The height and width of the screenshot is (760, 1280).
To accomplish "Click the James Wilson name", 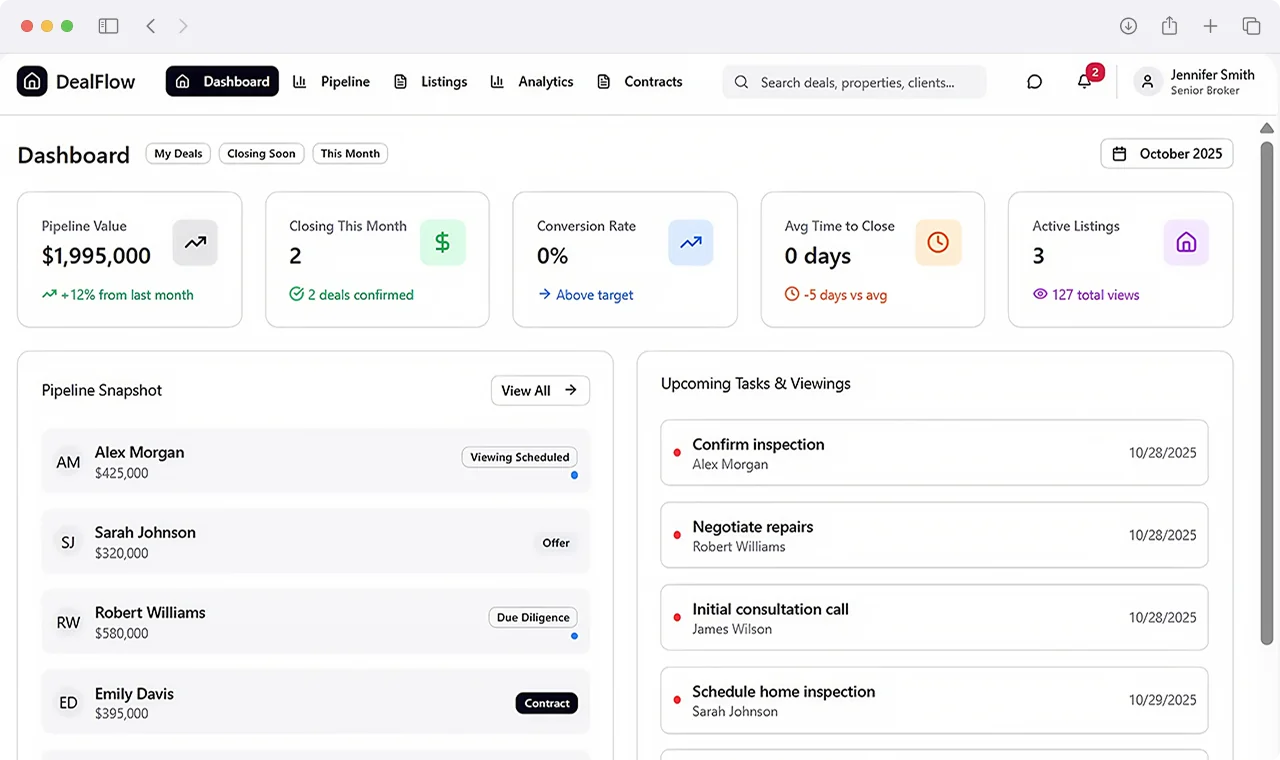I will [x=732, y=629].
